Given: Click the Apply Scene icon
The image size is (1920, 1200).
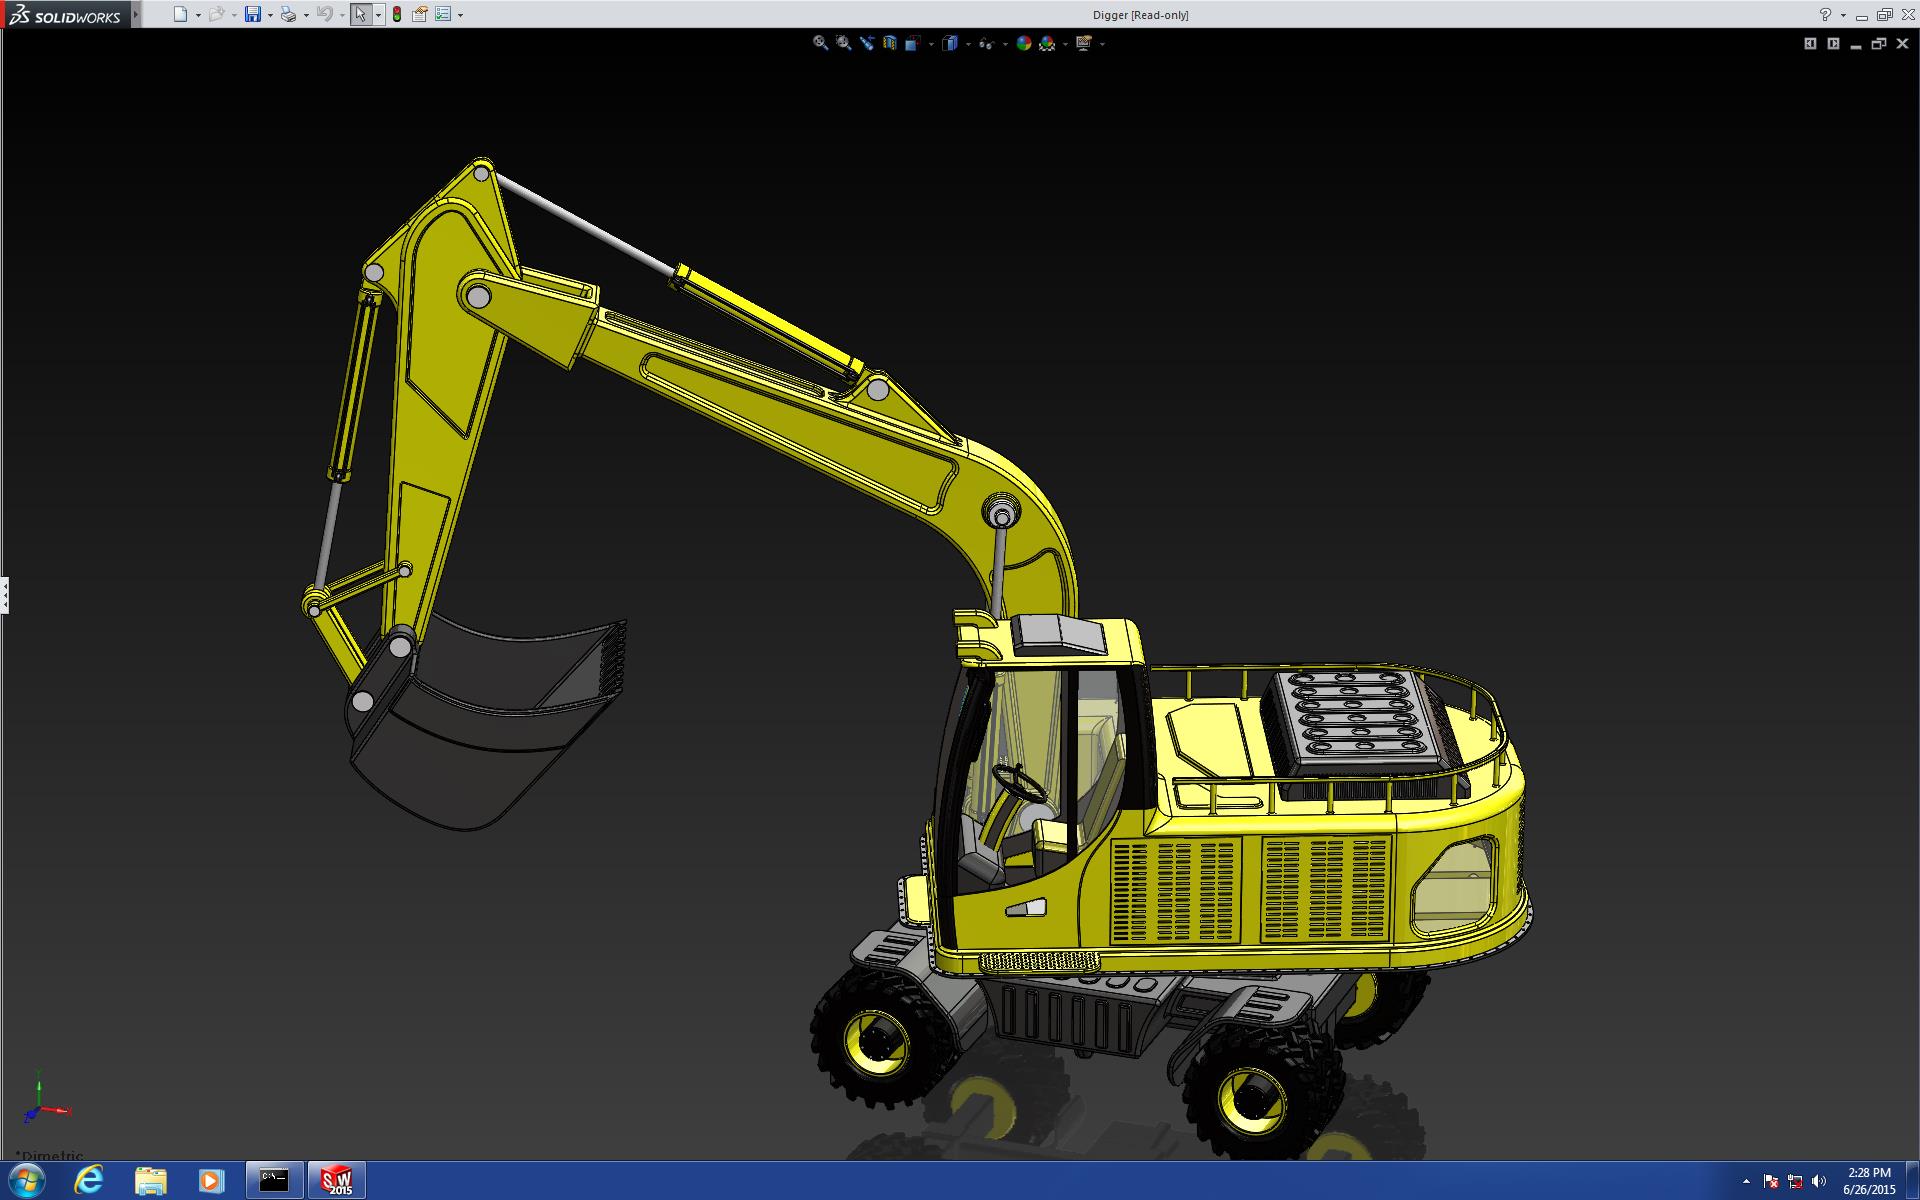Looking at the screenshot, I should [1047, 43].
